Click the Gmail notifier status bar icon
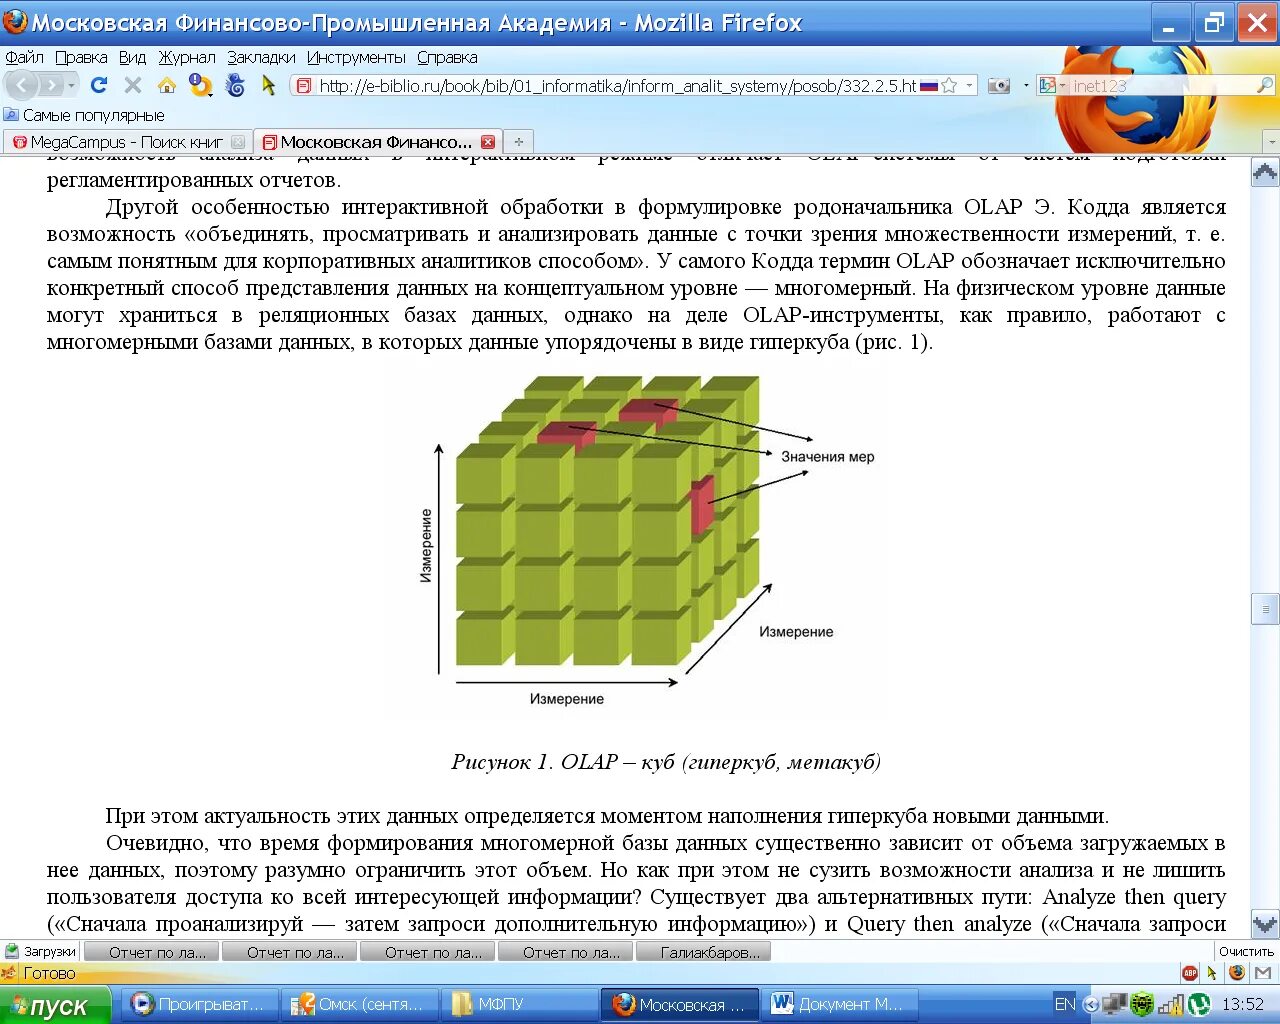Image resolution: width=1280 pixels, height=1024 pixels. [1262, 973]
